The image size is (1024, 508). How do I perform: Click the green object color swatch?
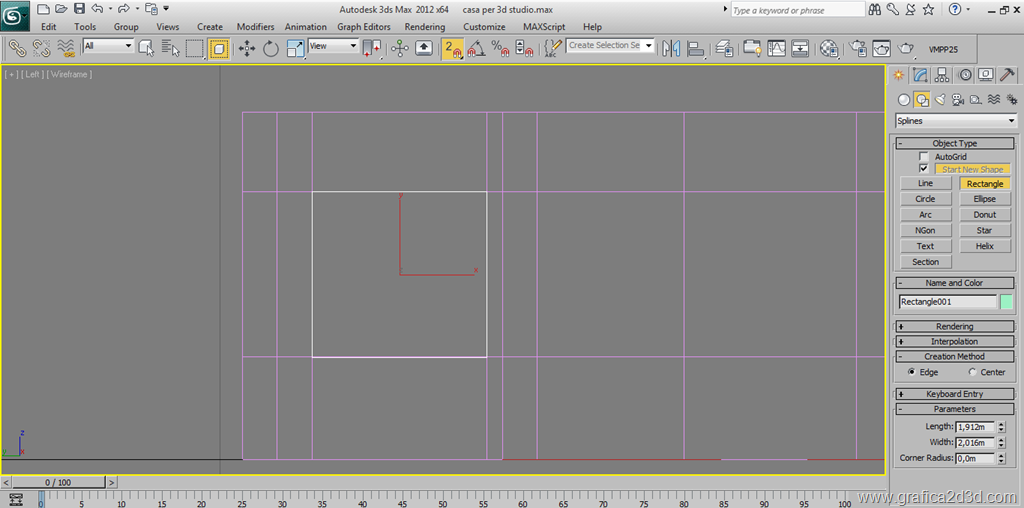coord(1006,302)
